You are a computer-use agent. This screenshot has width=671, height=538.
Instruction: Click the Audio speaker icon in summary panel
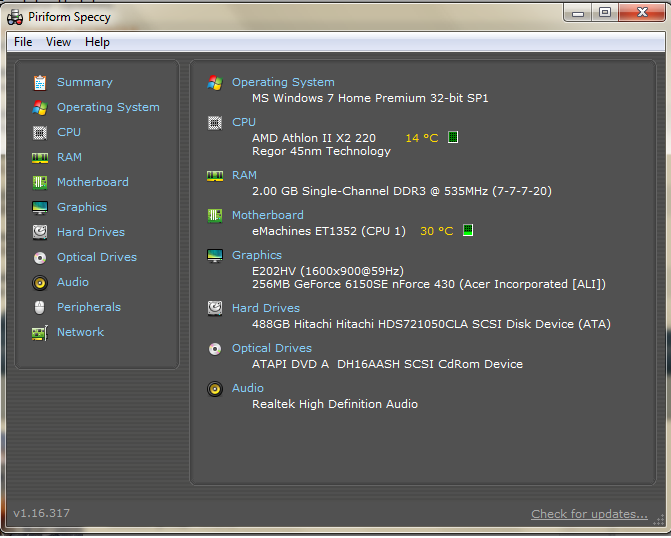pyautogui.click(x=215, y=389)
